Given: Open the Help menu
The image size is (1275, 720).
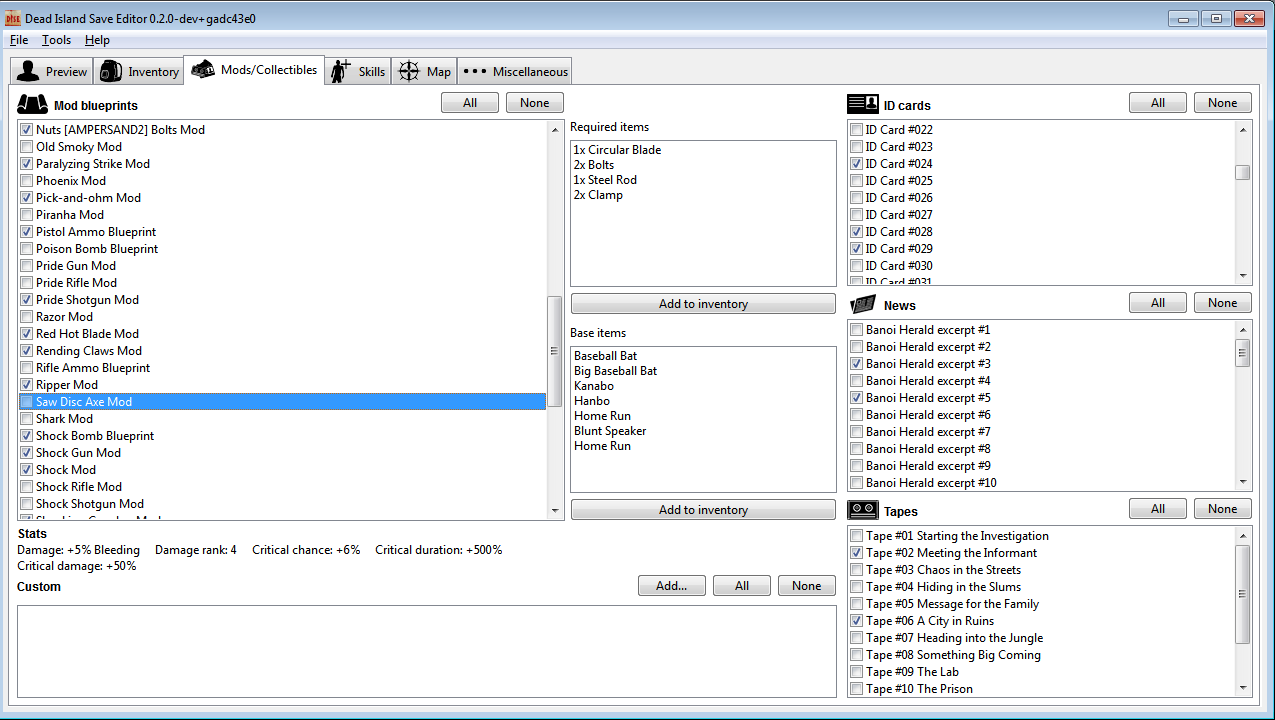Looking at the screenshot, I should (x=97, y=40).
